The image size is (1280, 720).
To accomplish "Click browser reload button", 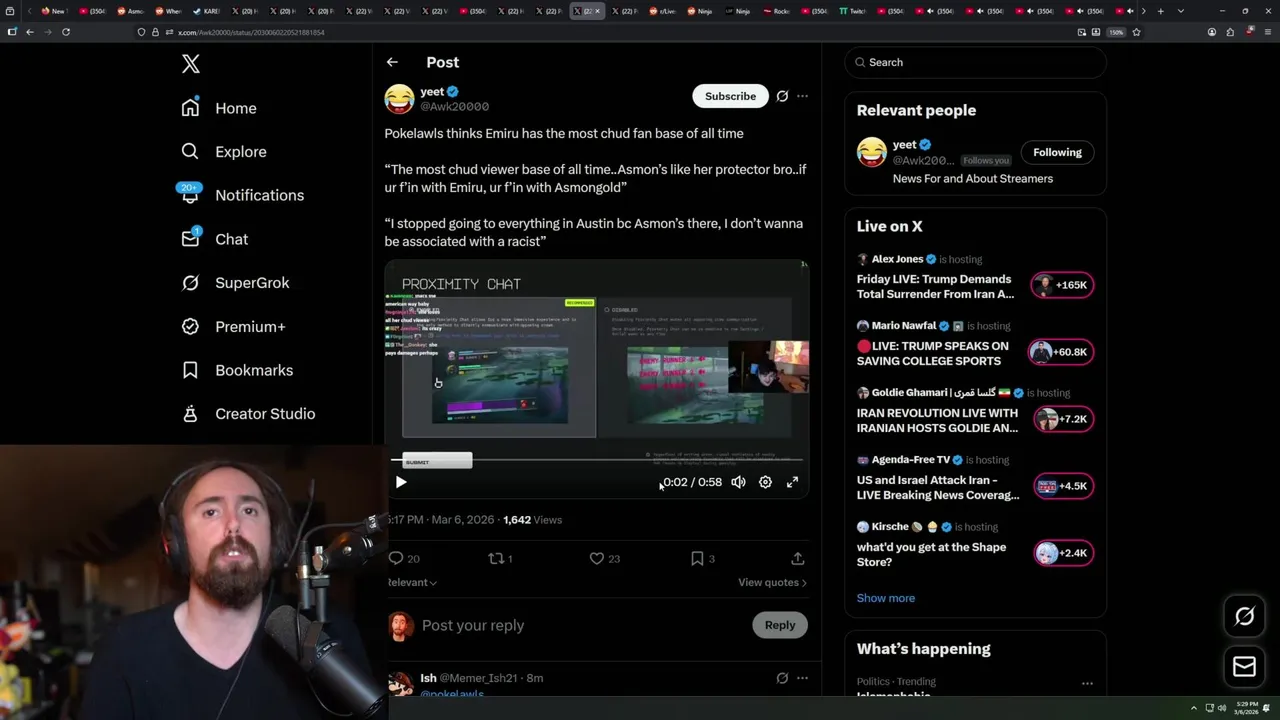I will [66, 32].
